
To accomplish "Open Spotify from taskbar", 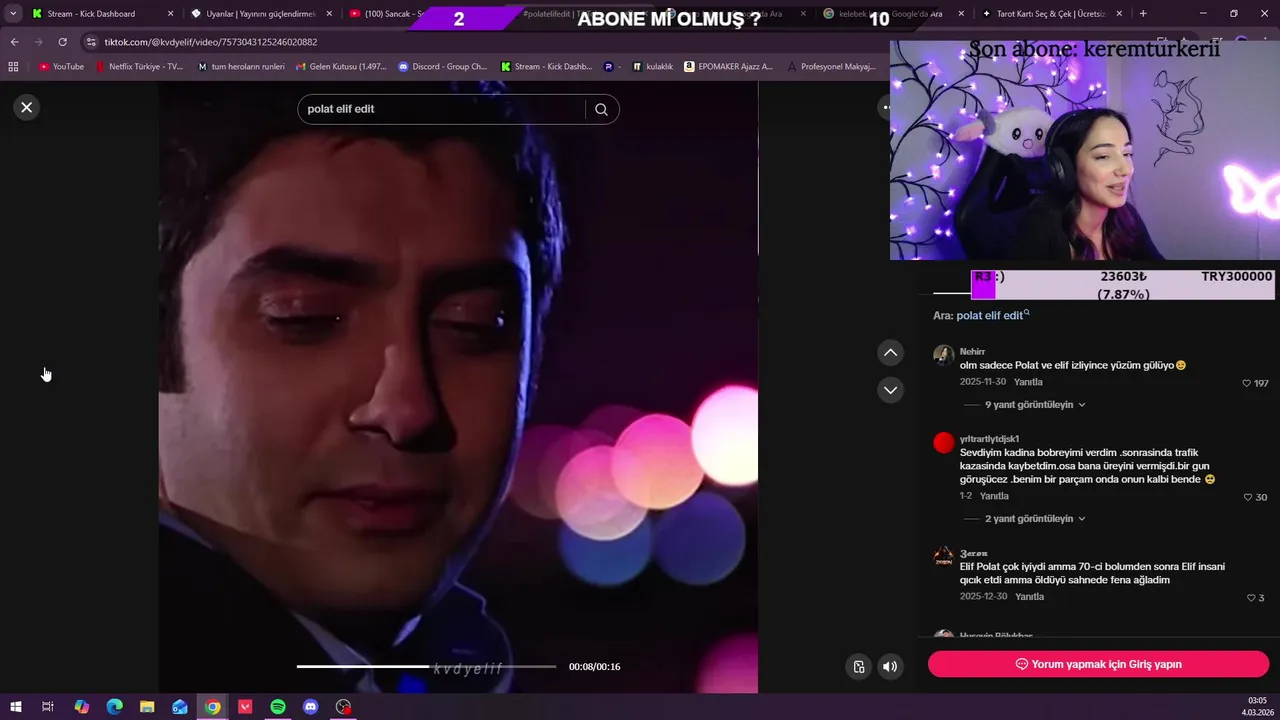I will (278, 707).
